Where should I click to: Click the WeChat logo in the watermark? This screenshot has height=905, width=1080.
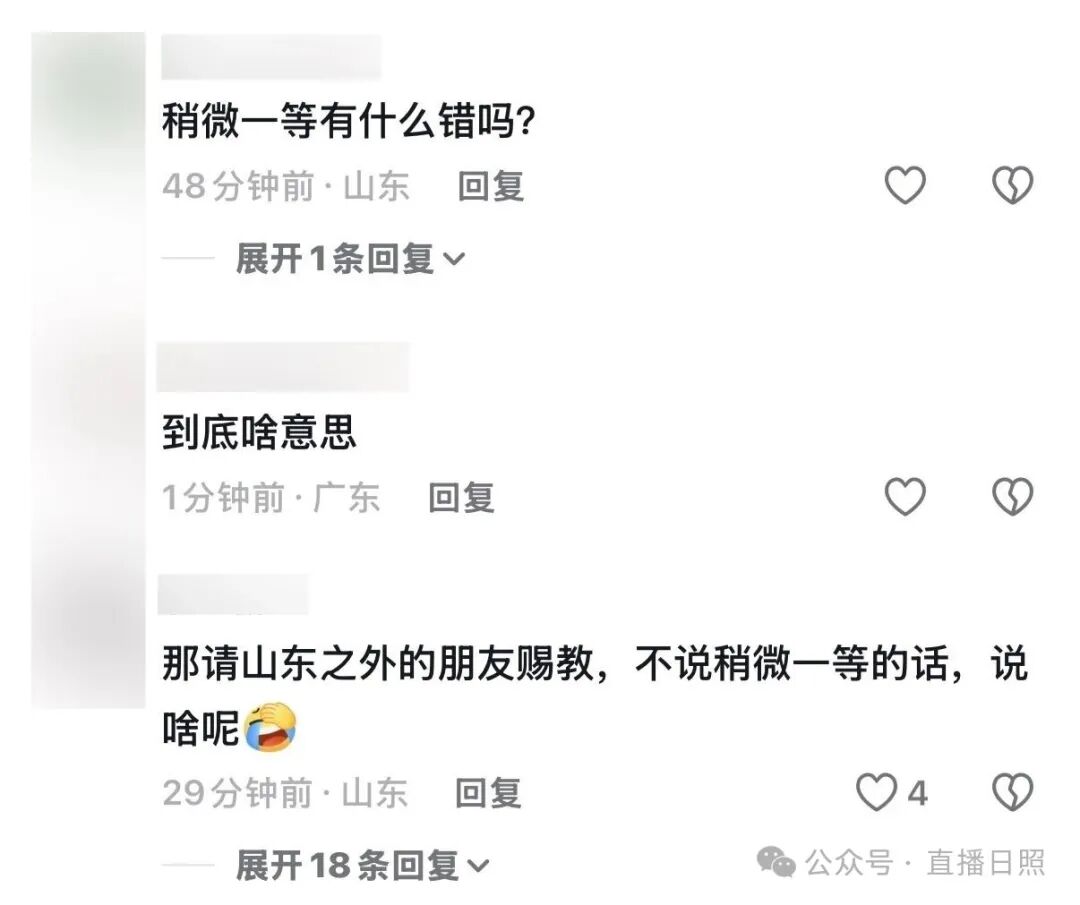coord(776,862)
